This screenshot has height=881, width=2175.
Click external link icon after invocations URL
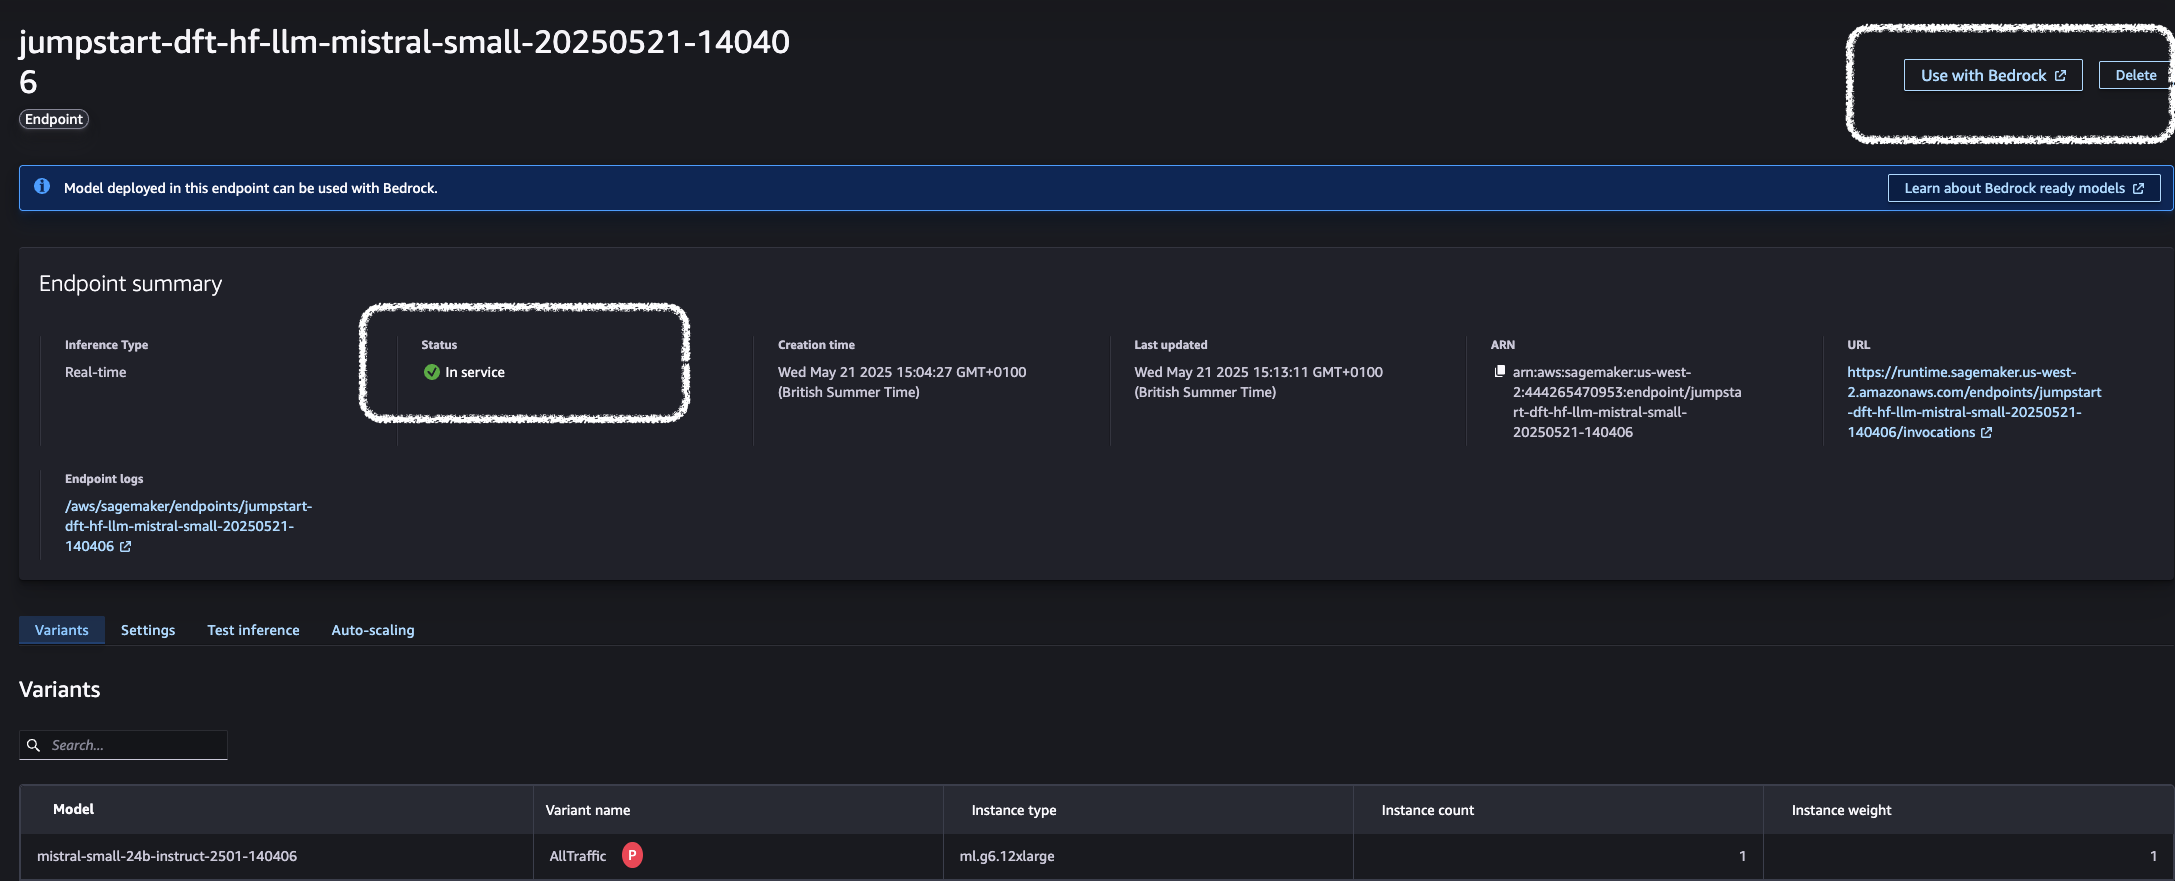point(1986,433)
